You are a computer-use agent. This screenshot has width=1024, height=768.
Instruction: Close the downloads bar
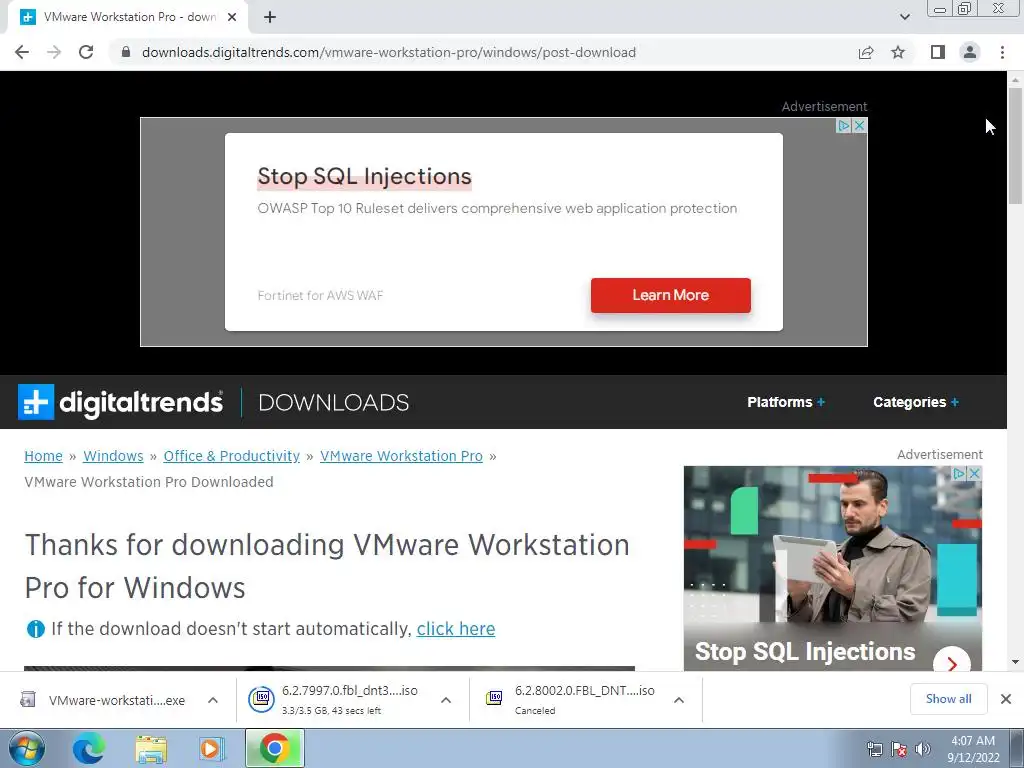point(1006,699)
